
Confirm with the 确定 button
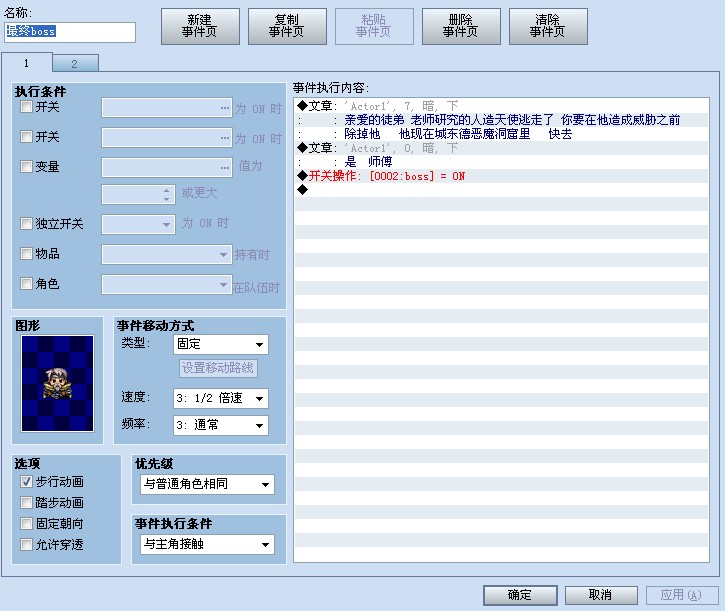coord(520,595)
